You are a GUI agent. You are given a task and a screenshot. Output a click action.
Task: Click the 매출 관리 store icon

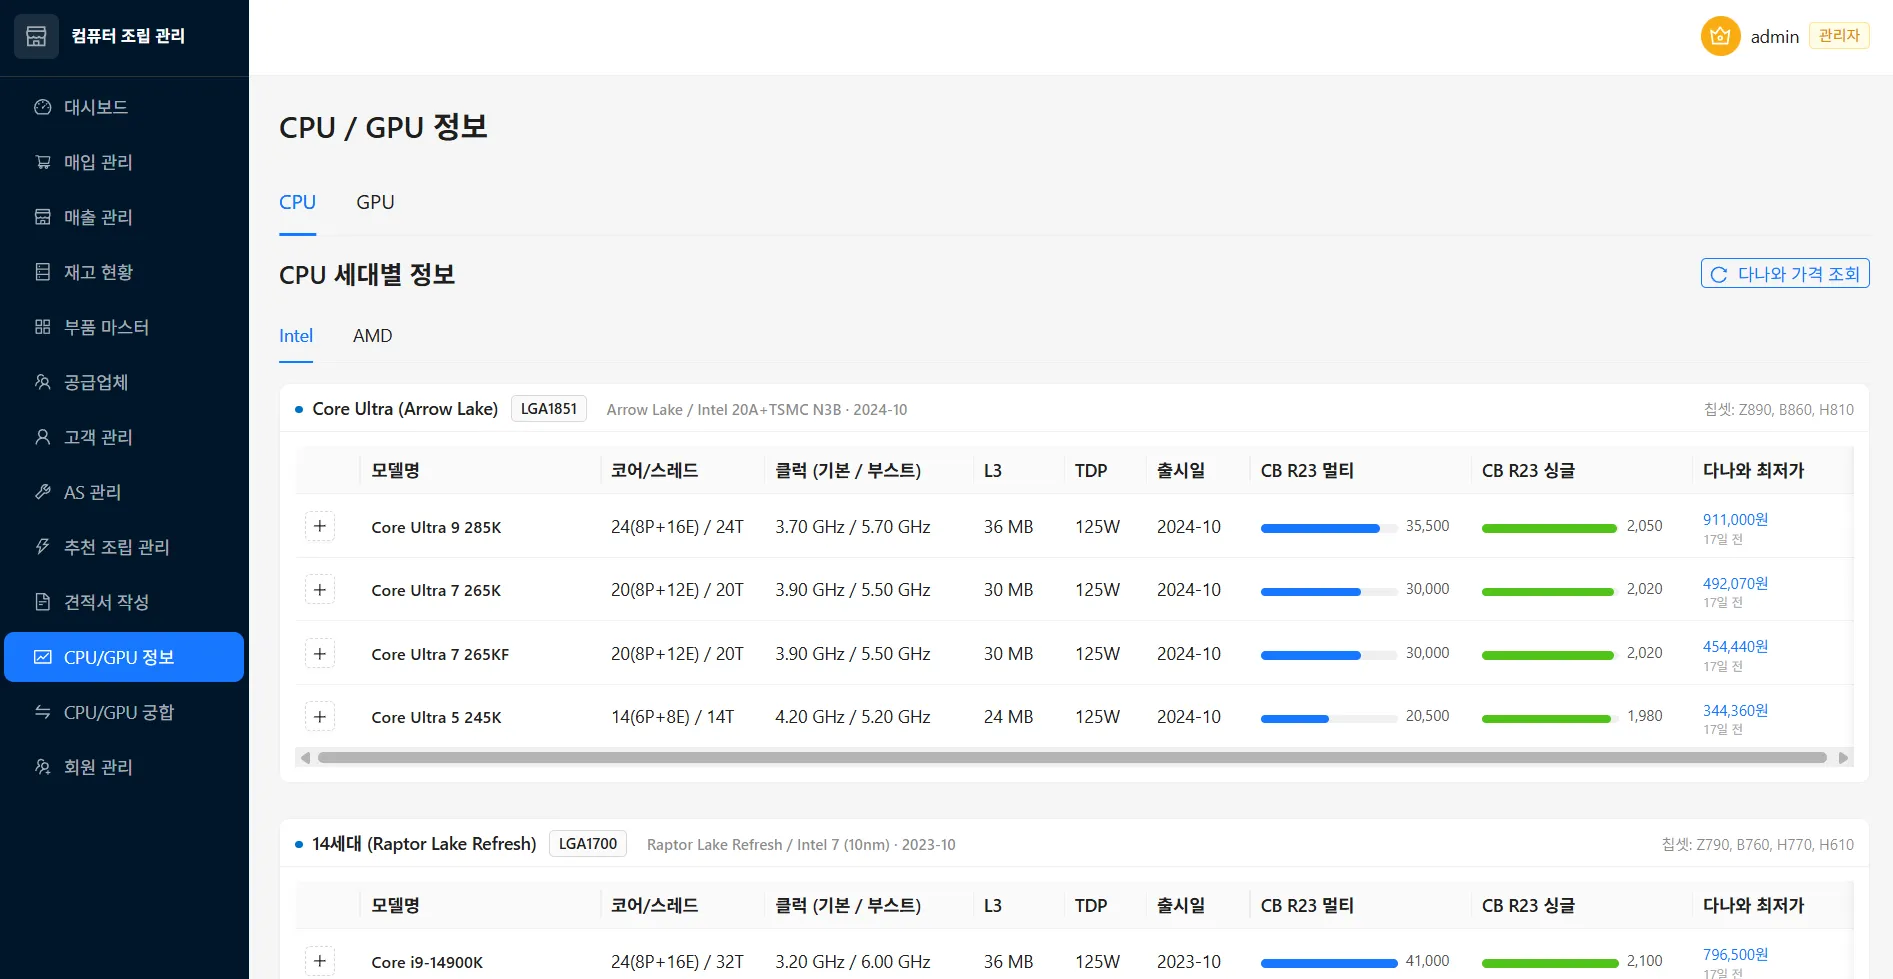(x=43, y=217)
